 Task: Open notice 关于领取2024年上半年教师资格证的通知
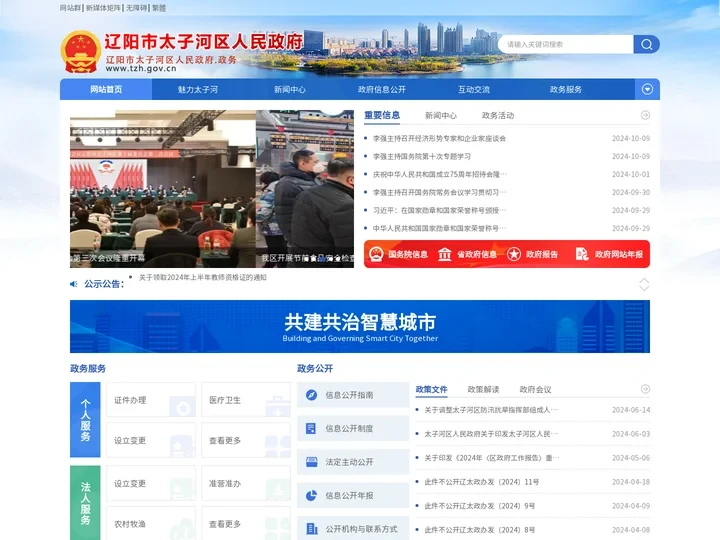[x=202, y=277]
